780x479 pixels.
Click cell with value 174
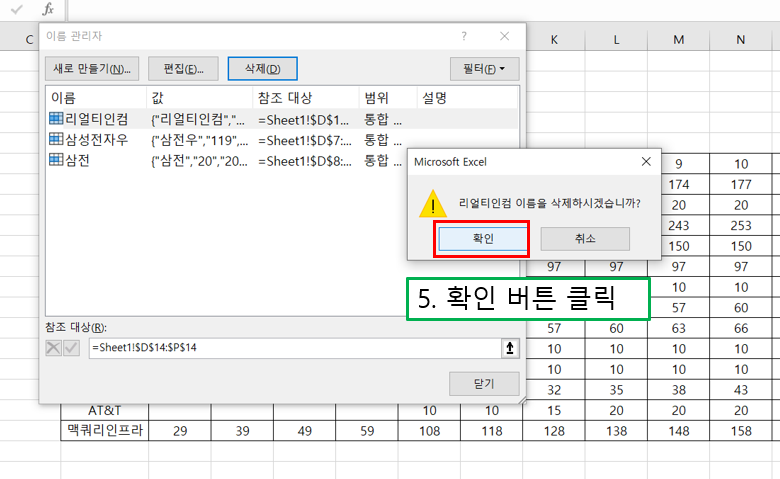679,185
